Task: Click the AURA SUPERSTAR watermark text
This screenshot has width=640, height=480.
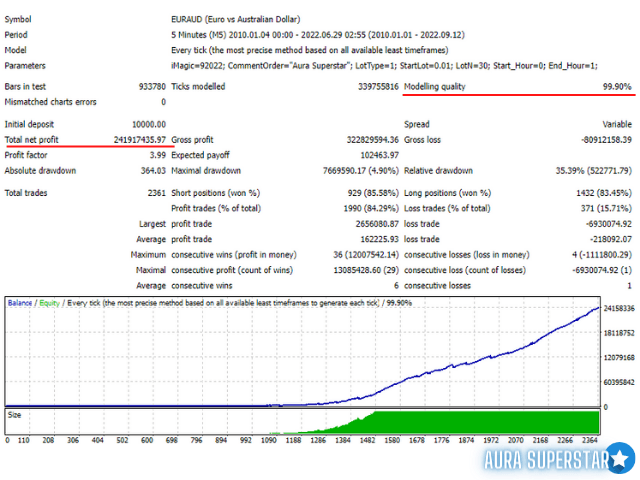Action: point(547,460)
